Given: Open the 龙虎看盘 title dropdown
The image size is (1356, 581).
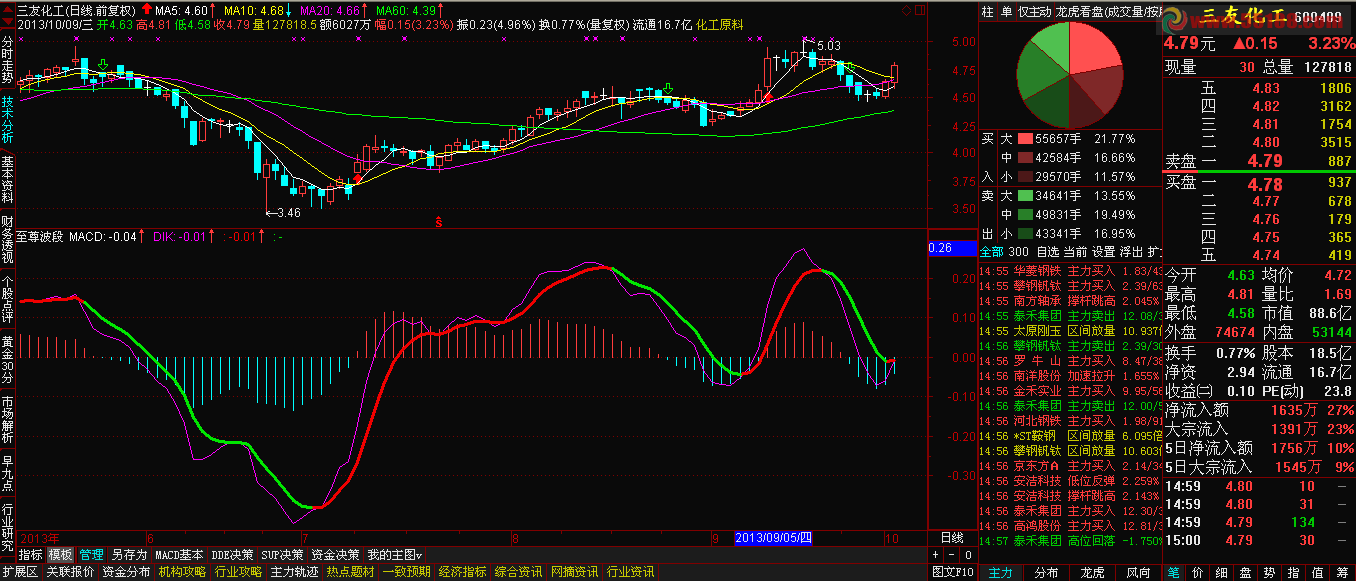Looking at the screenshot, I should pos(1109,11).
